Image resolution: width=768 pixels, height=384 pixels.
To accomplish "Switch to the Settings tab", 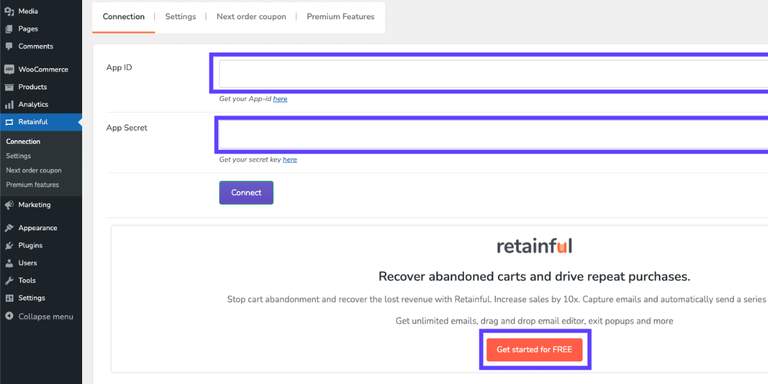I will 180,17.
